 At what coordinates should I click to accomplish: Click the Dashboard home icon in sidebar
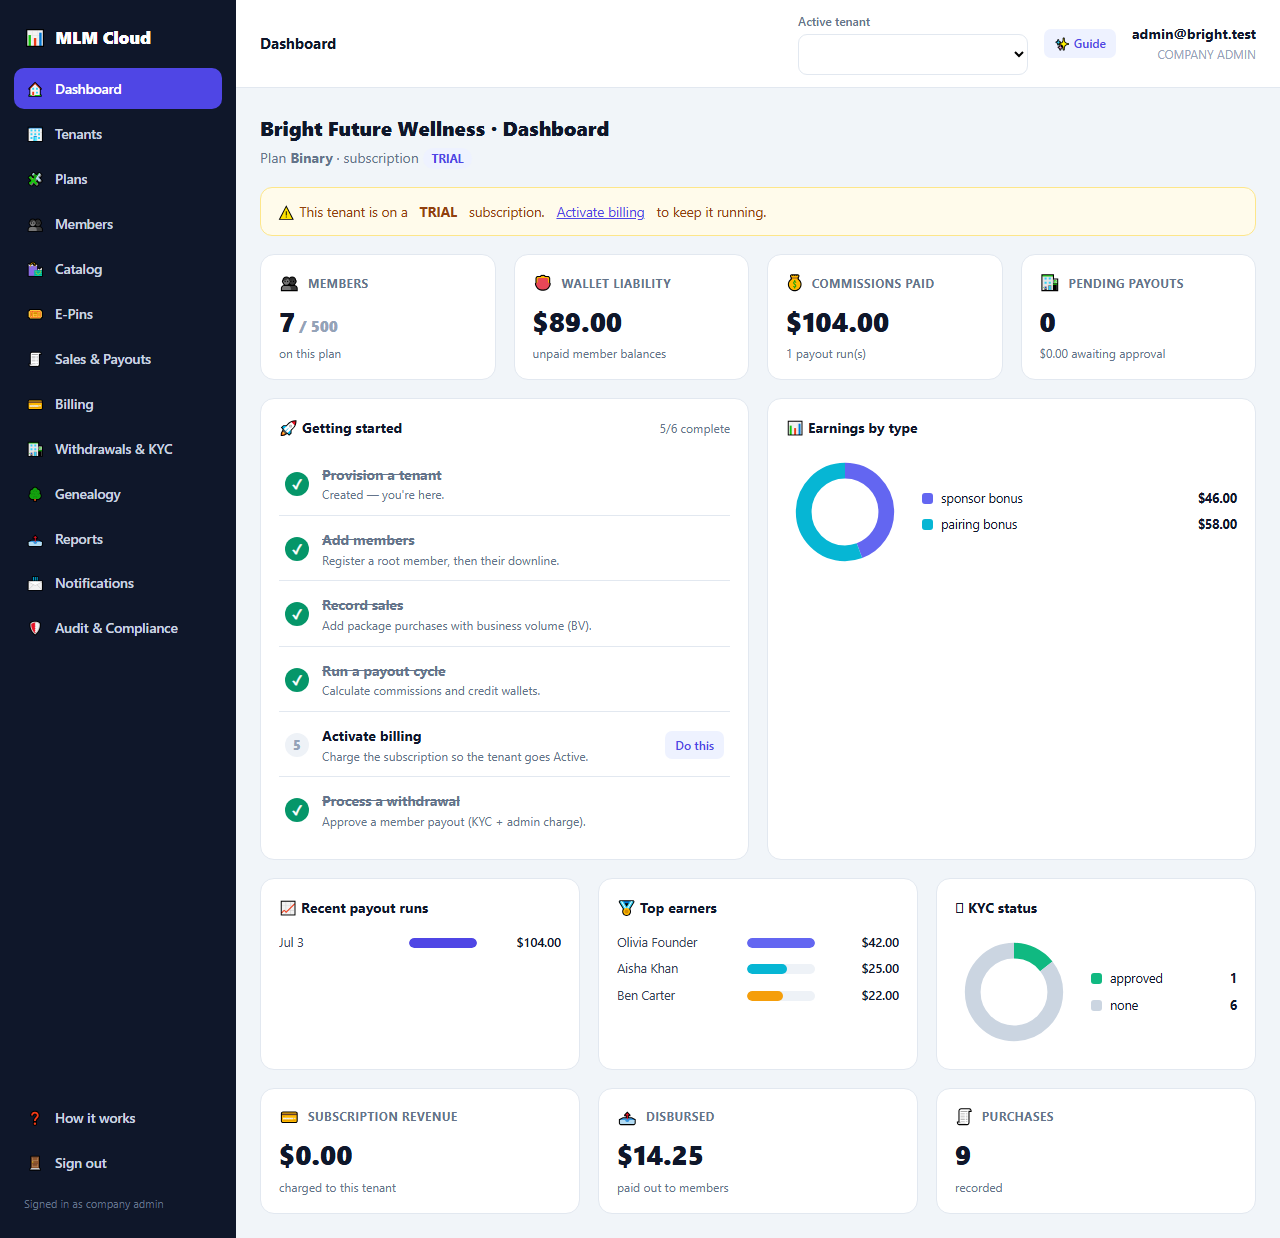[x=35, y=89]
